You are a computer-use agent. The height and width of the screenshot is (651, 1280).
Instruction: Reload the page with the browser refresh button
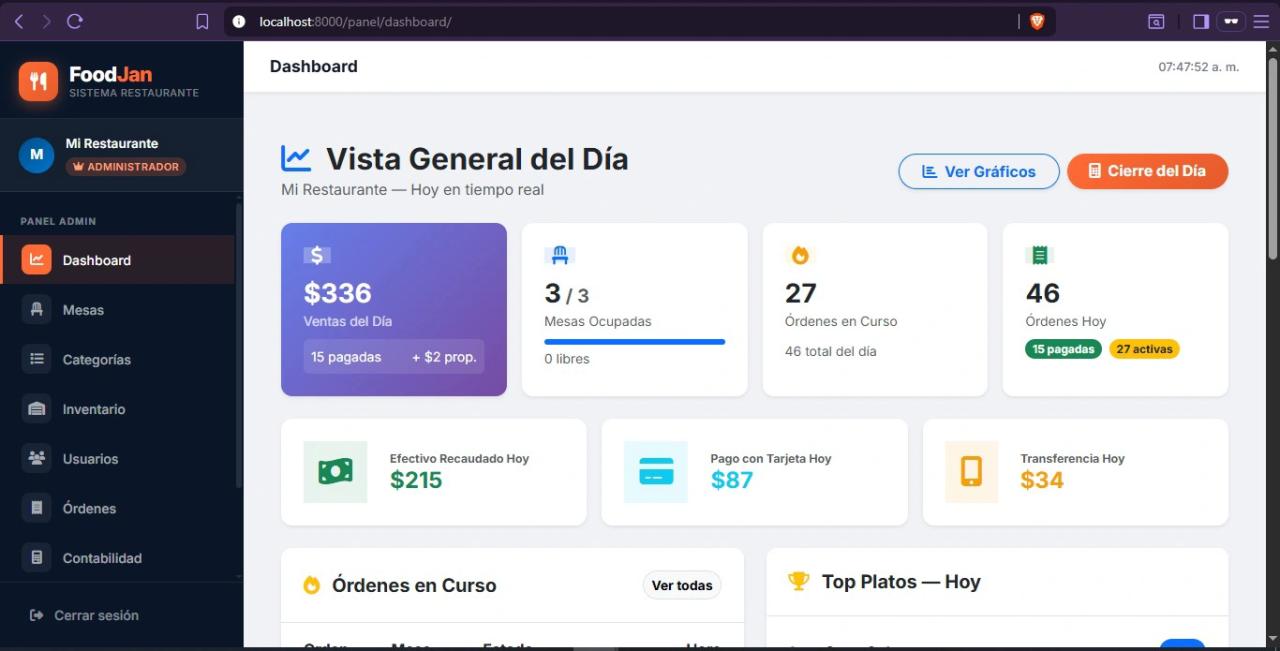(x=75, y=21)
